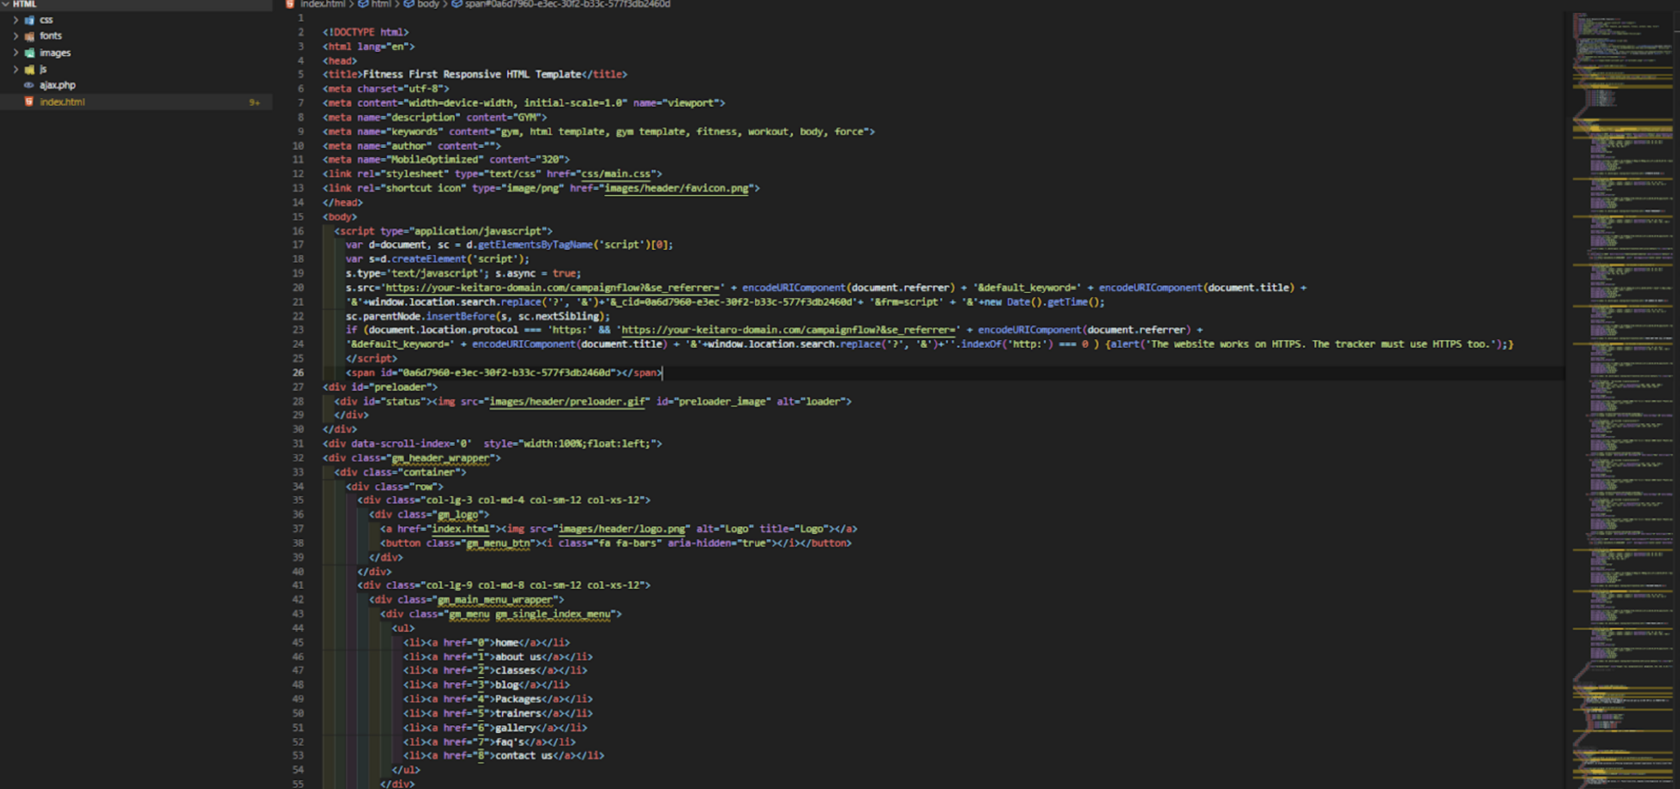Click the 'gm_menu_btn' button tag line
This screenshot has width=1680, height=789.
click(x=616, y=543)
